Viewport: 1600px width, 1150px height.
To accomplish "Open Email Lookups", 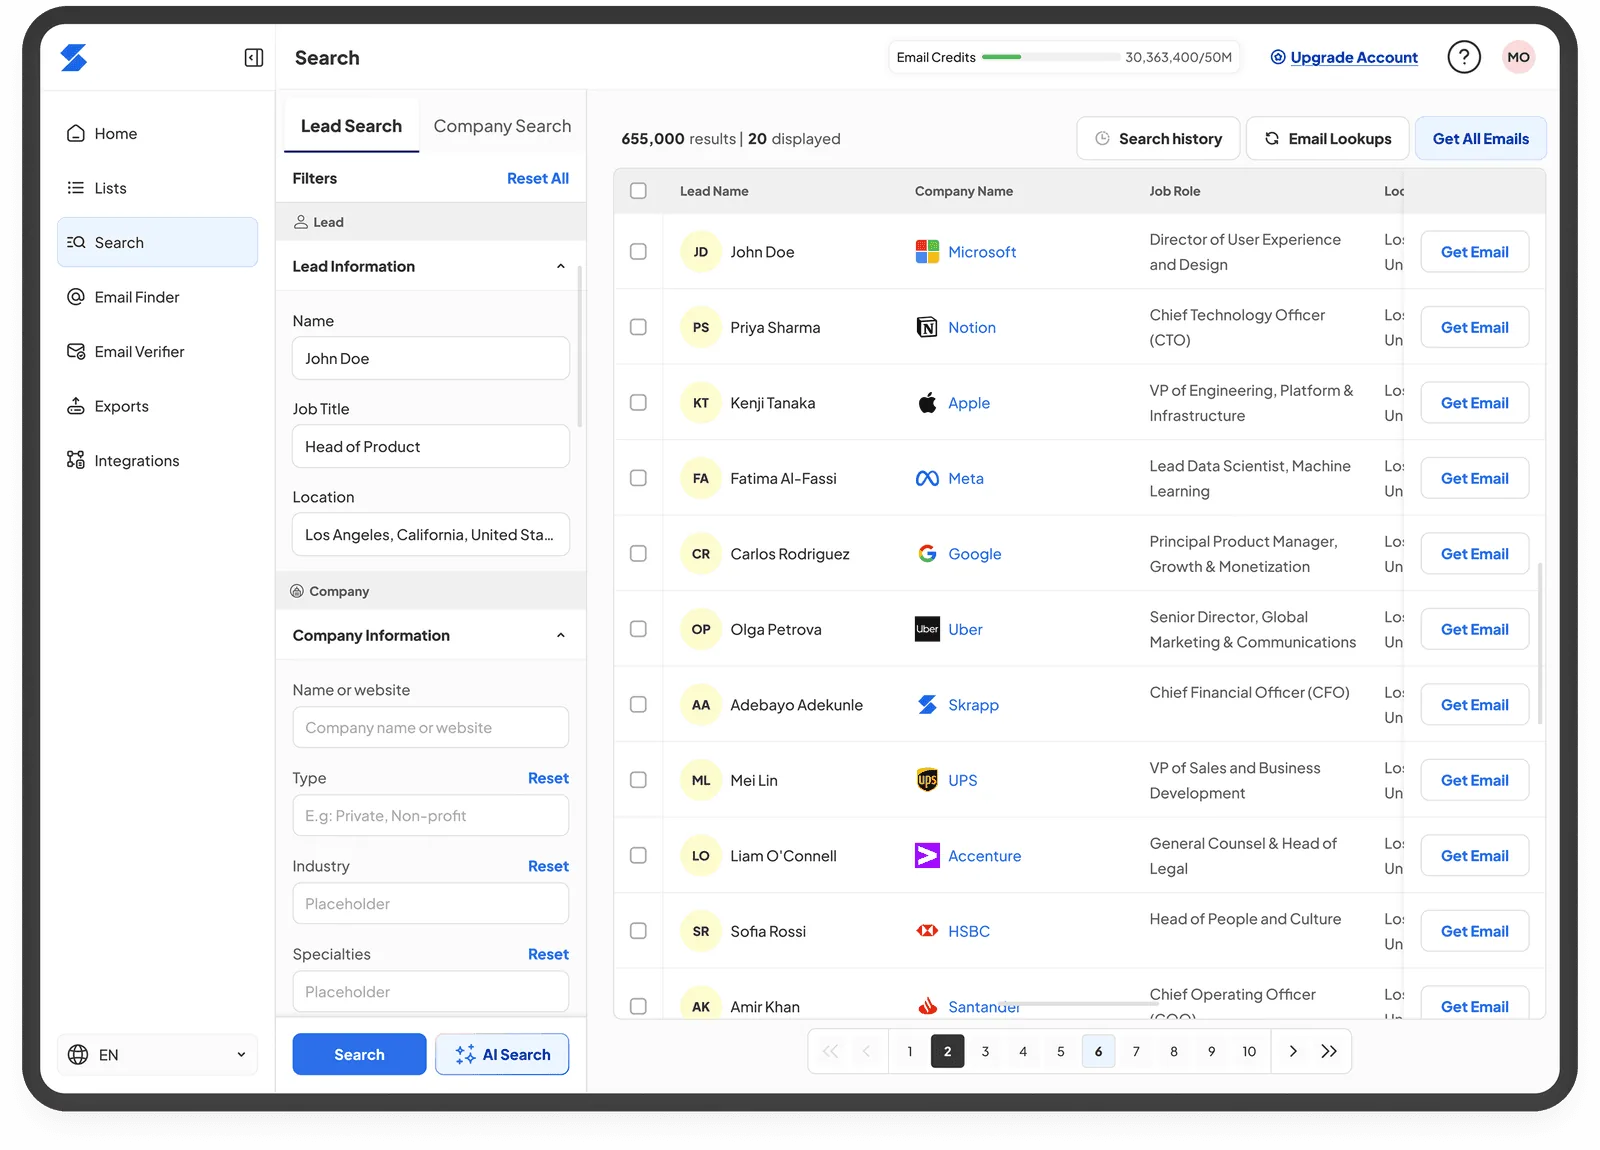I will (x=1327, y=139).
